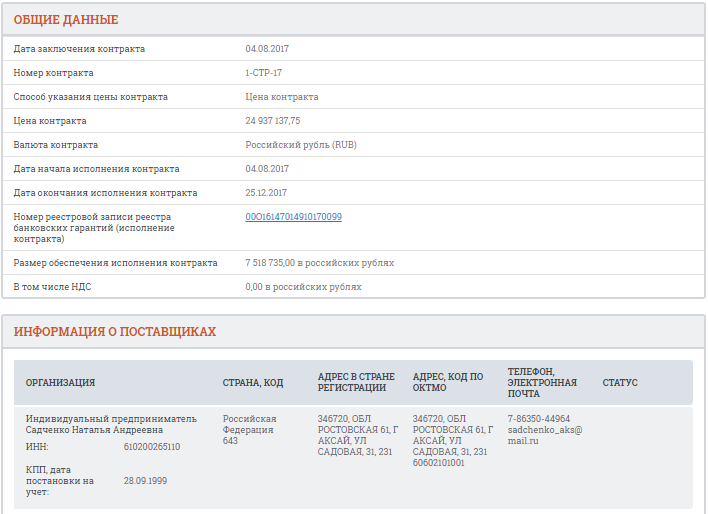This screenshot has width=708, height=514.
Task: Click the АДРЕС, КОД ПО ОКТМО column header
Action: coord(448,382)
